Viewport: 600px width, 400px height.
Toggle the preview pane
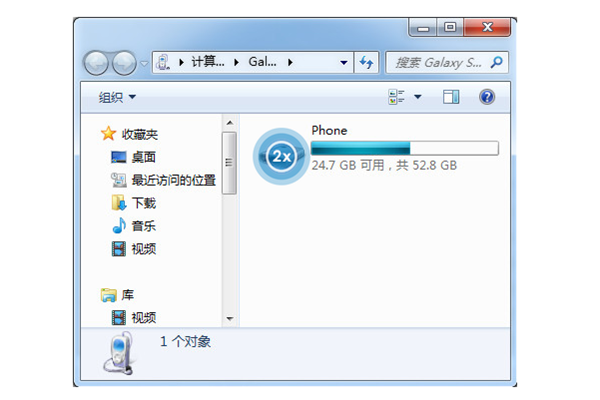tap(451, 97)
